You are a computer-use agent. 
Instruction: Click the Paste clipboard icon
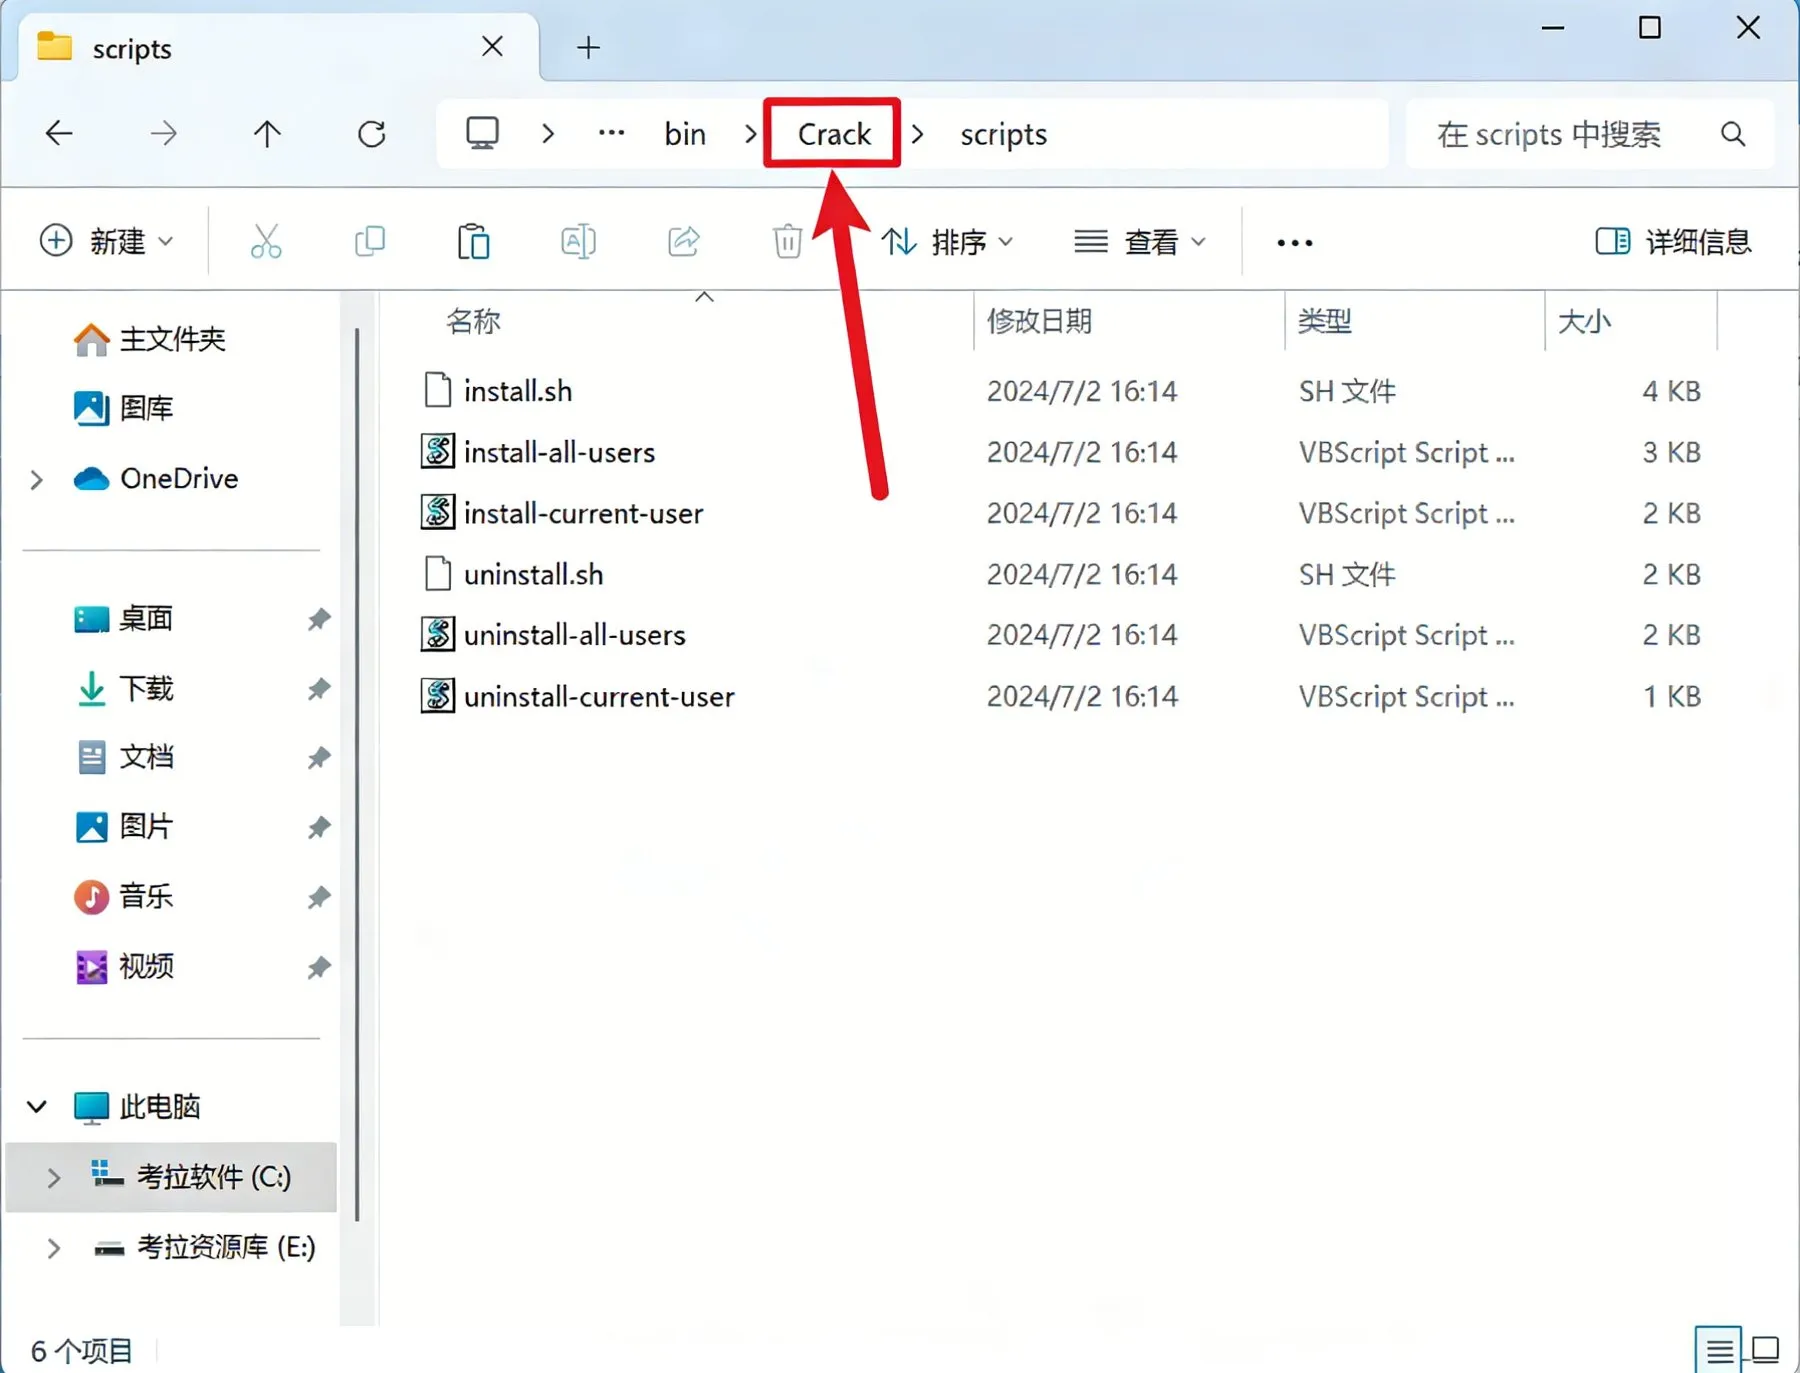474,241
